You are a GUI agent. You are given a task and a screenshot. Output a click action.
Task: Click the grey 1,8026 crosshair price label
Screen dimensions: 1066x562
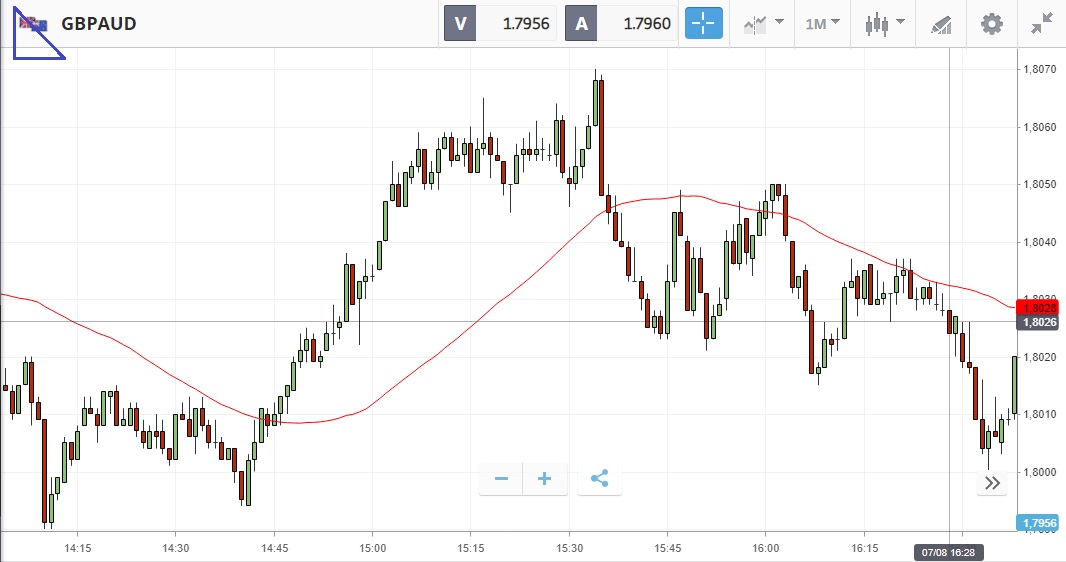(1040, 322)
